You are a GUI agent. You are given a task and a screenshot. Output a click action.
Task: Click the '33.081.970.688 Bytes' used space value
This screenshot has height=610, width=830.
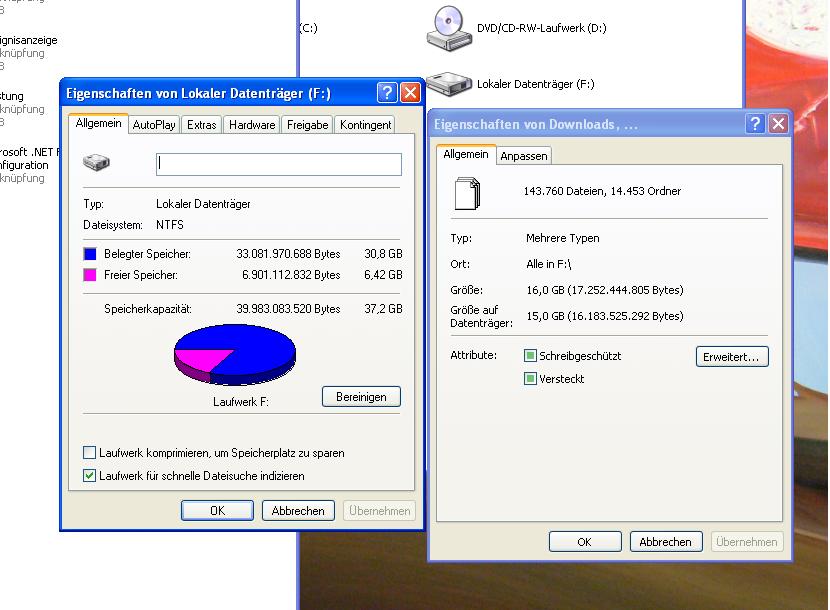pyautogui.click(x=288, y=254)
